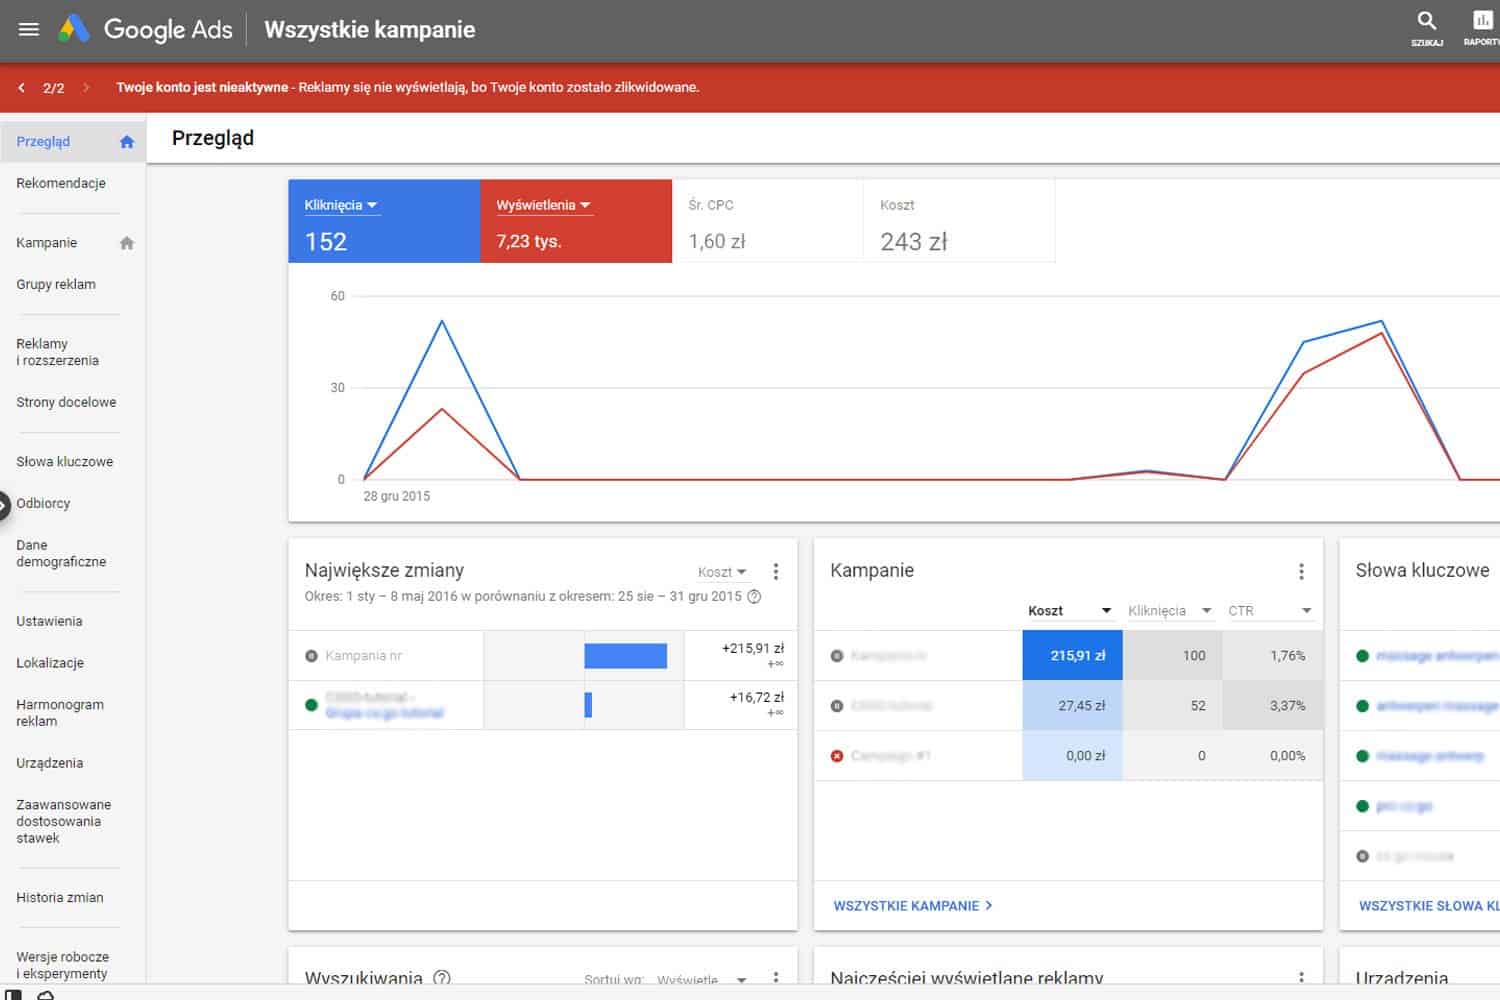Click Kampania nr row in changes

[x=543, y=656]
